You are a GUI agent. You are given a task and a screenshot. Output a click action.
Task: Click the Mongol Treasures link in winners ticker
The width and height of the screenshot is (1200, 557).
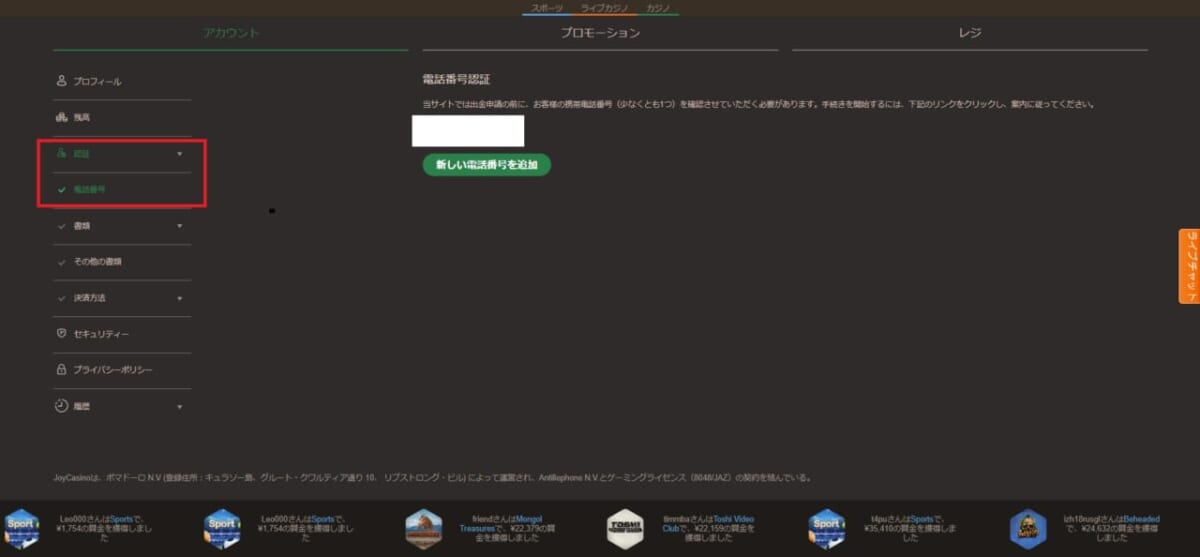click(x=500, y=524)
